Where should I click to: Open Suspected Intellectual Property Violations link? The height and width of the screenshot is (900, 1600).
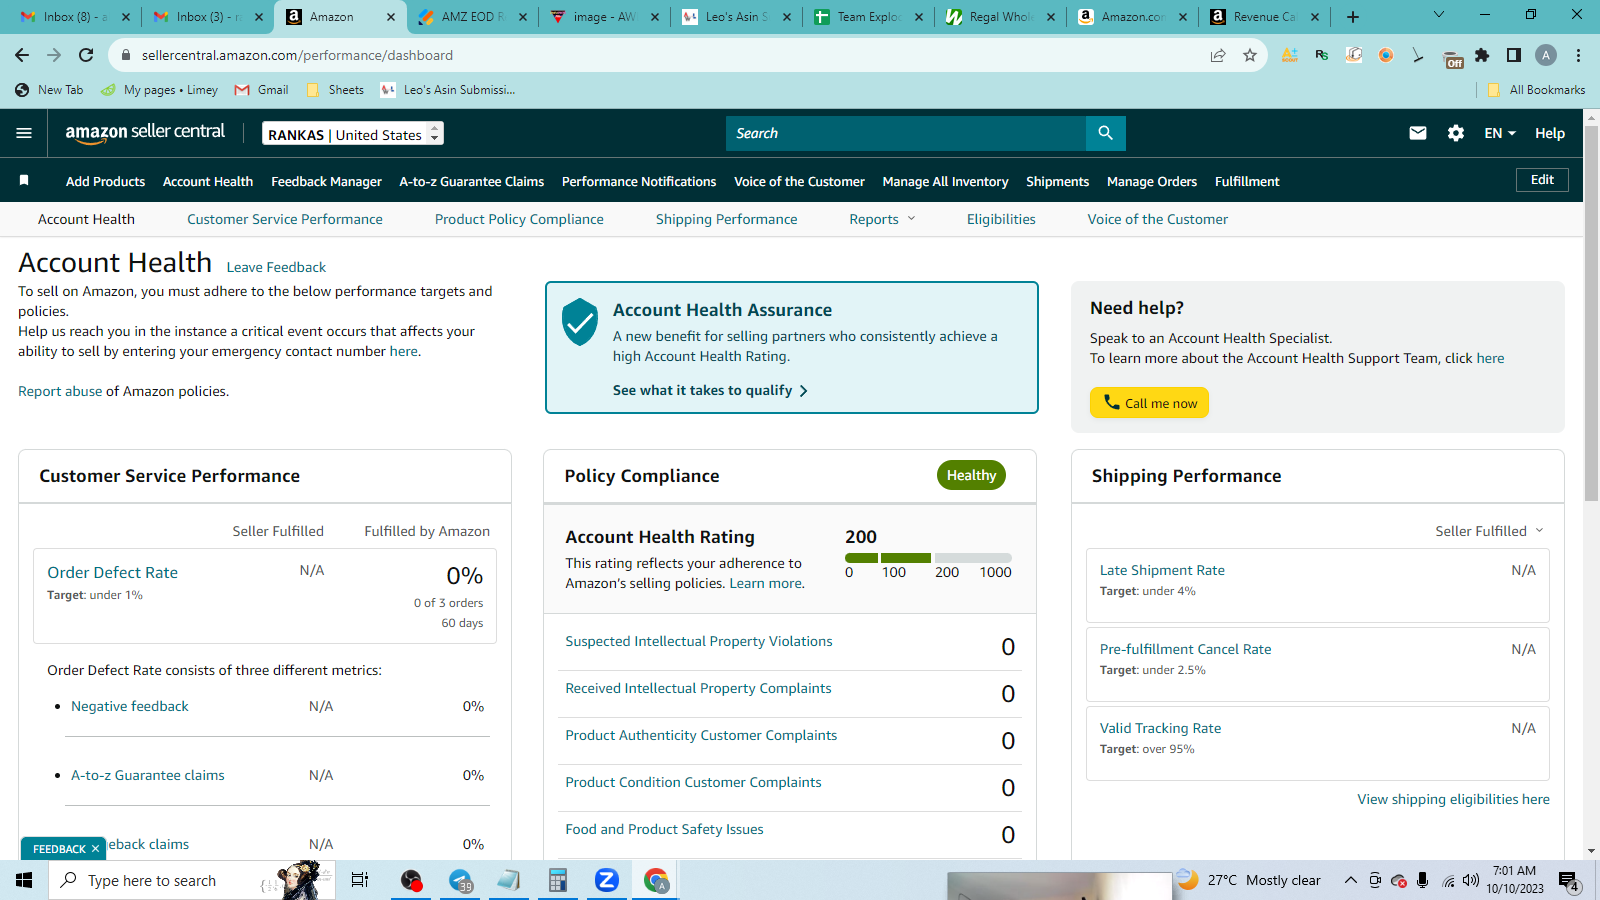[699, 641]
